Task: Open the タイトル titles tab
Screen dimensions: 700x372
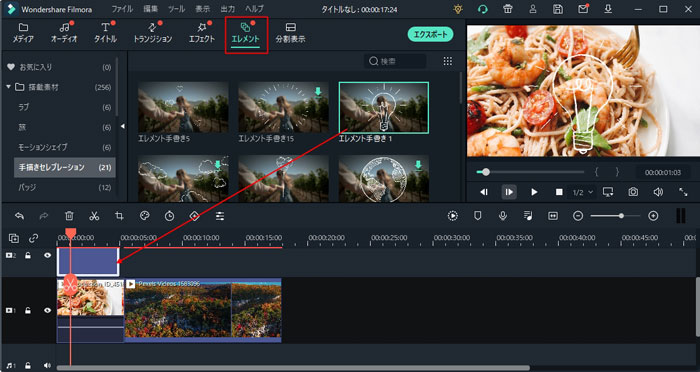Action: pyautogui.click(x=105, y=33)
